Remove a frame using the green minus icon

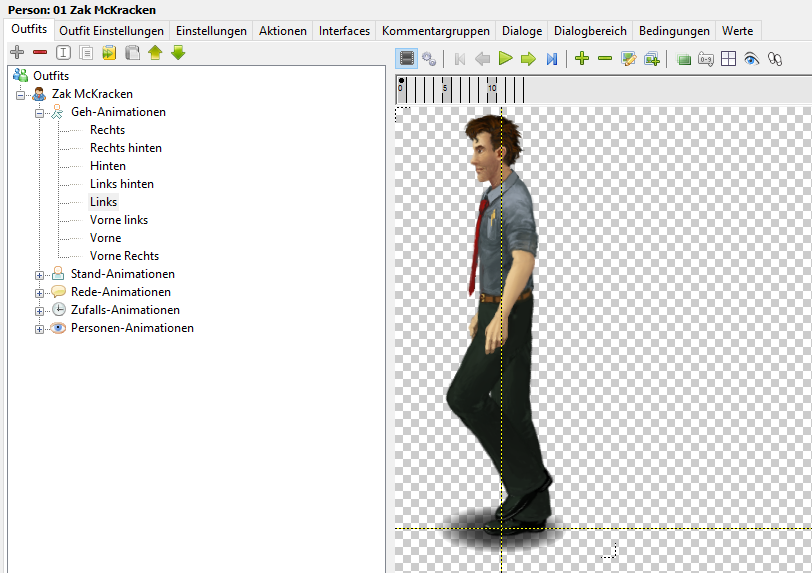605,59
